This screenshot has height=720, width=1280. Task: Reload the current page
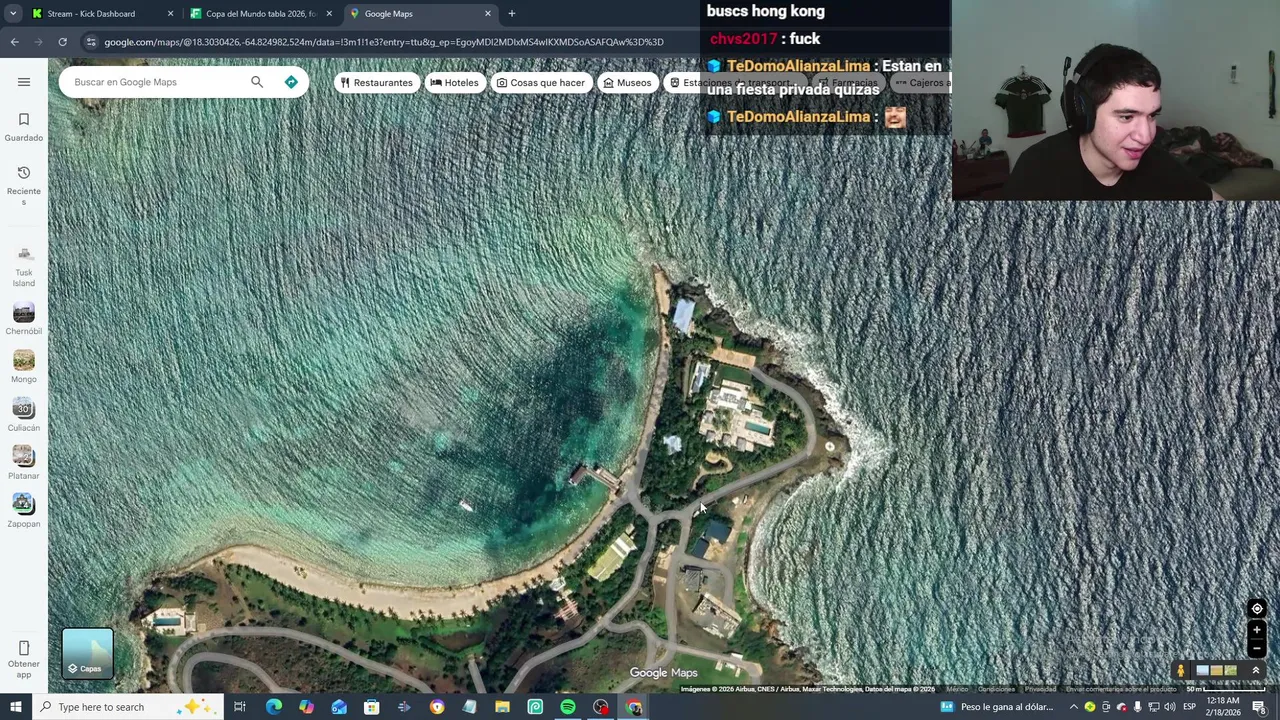[x=62, y=42]
